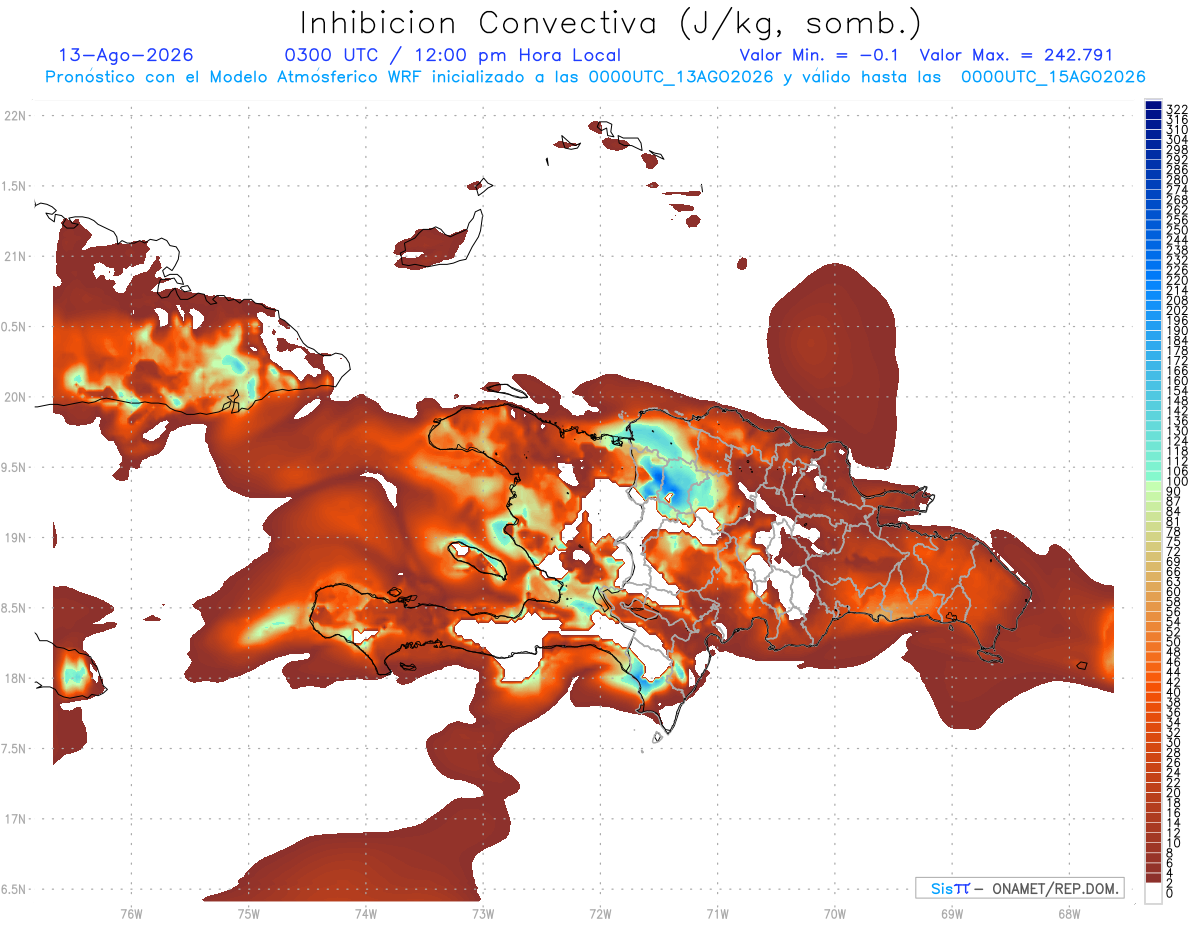
Task: Click the '22N' latitude label
Action: pos(15,116)
